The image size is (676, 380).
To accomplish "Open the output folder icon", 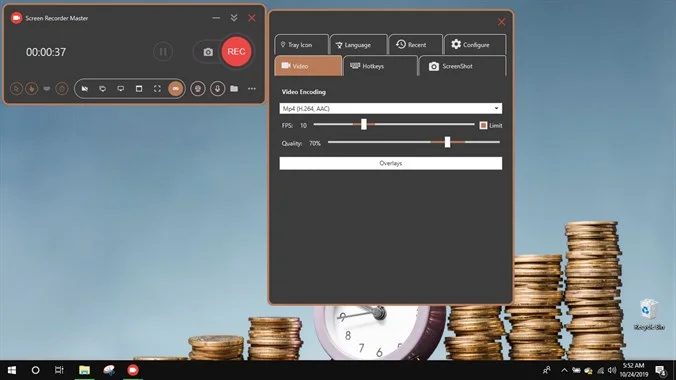I will pyautogui.click(x=234, y=88).
